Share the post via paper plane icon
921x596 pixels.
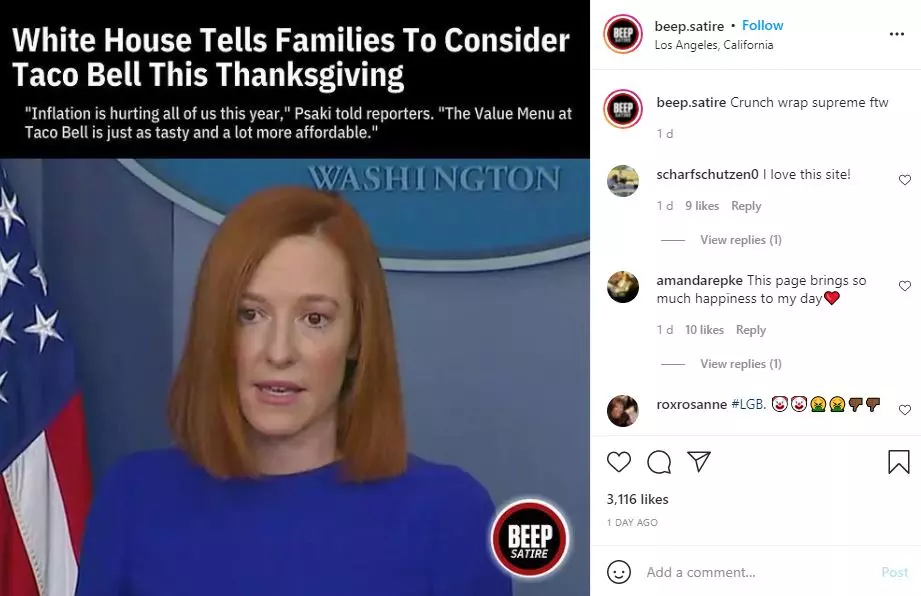tap(699, 462)
